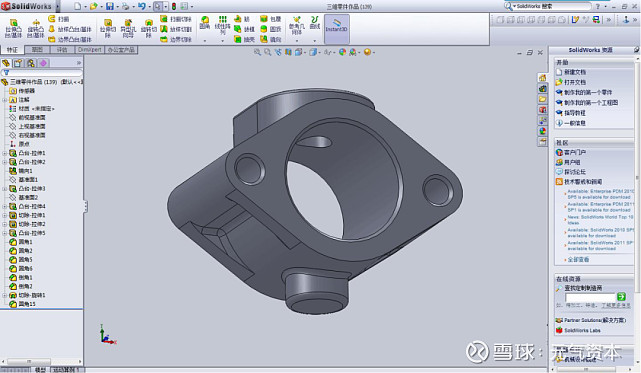Open the Hole Wizard (异型孔向导) tool
Screen dimensions: 641x373
pyautogui.click(x=128, y=28)
